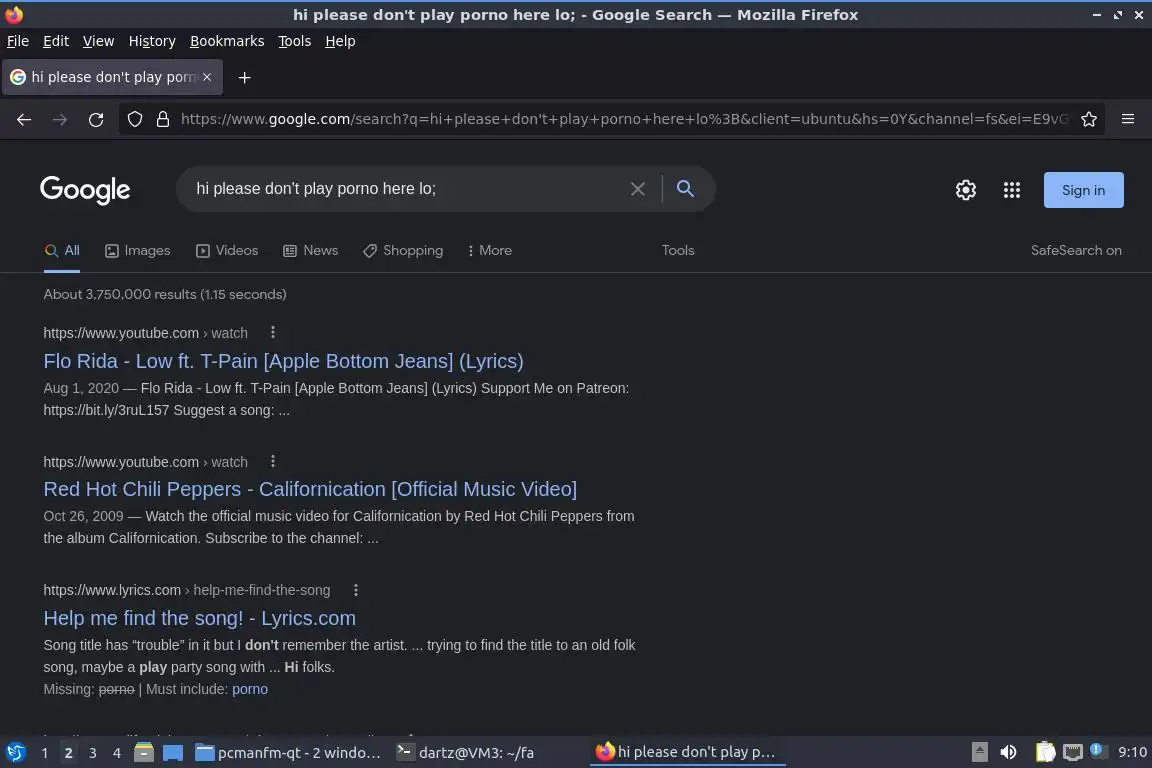1152x768 pixels.
Task: Open the Edit menu
Action: coord(56,41)
